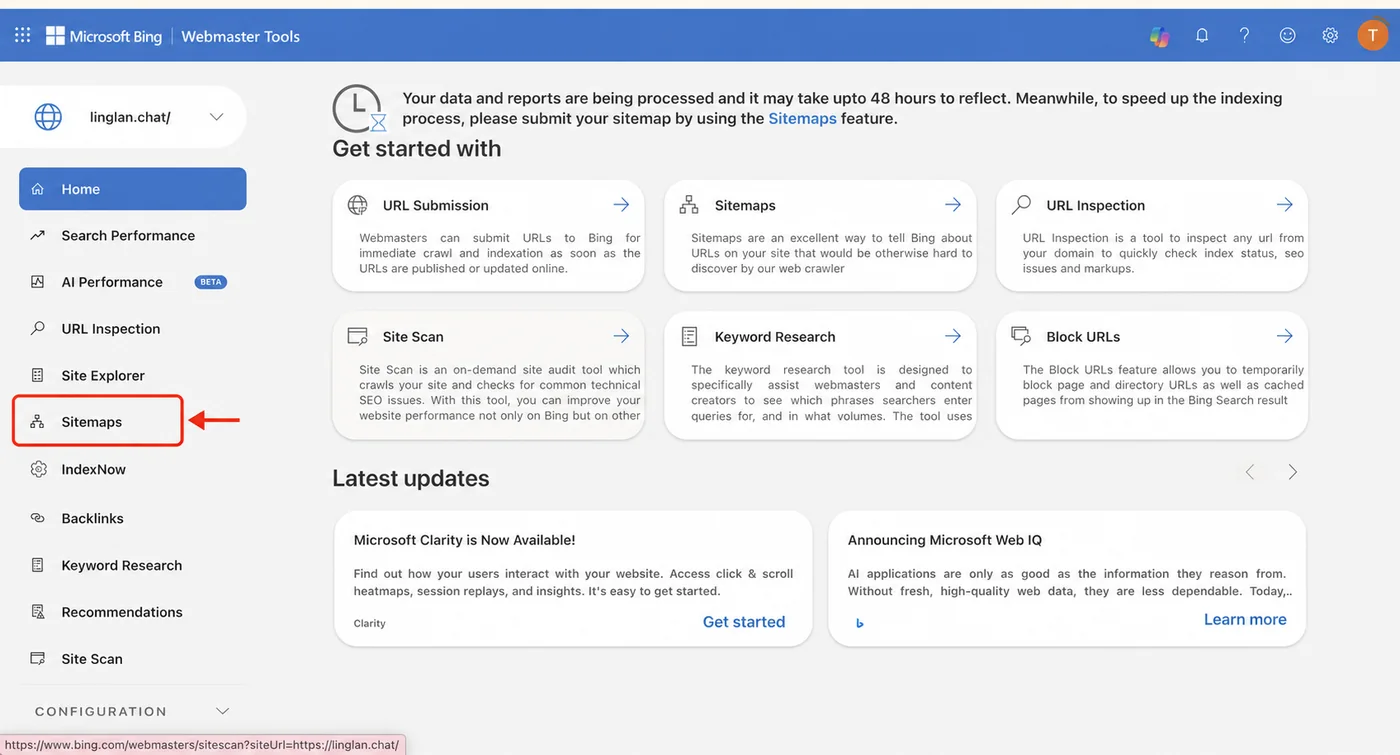1400x755 pixels.
Task: Click the URL Inspection card title
Action: (1096, 205)
